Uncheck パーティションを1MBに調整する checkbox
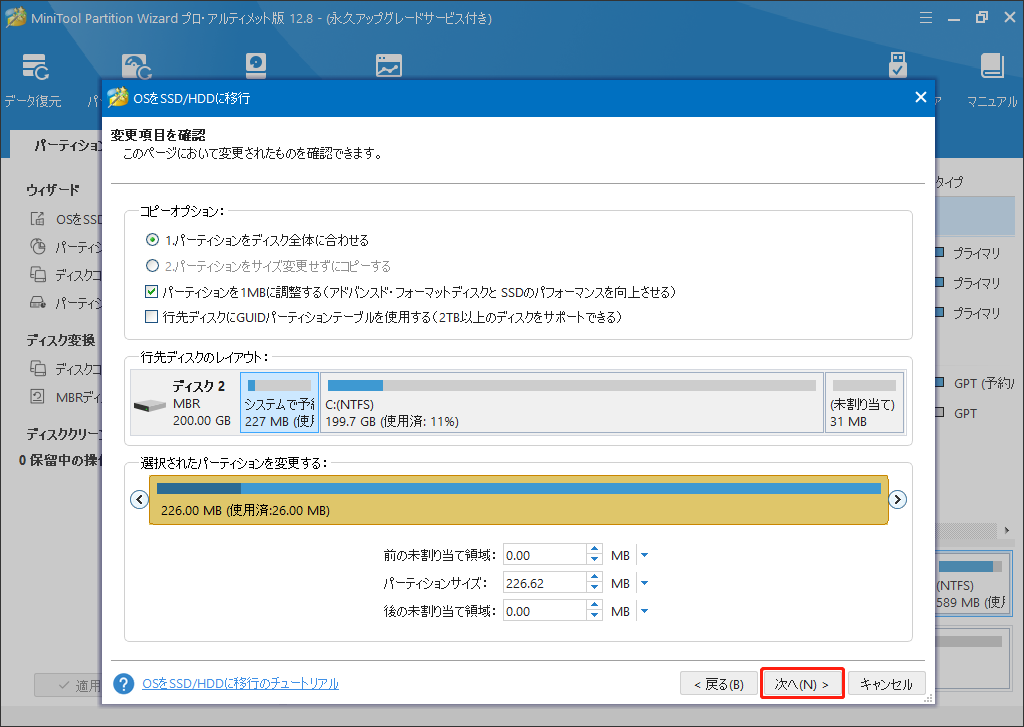The width and height of the screenshot is (1024, 727). point(152,292)
